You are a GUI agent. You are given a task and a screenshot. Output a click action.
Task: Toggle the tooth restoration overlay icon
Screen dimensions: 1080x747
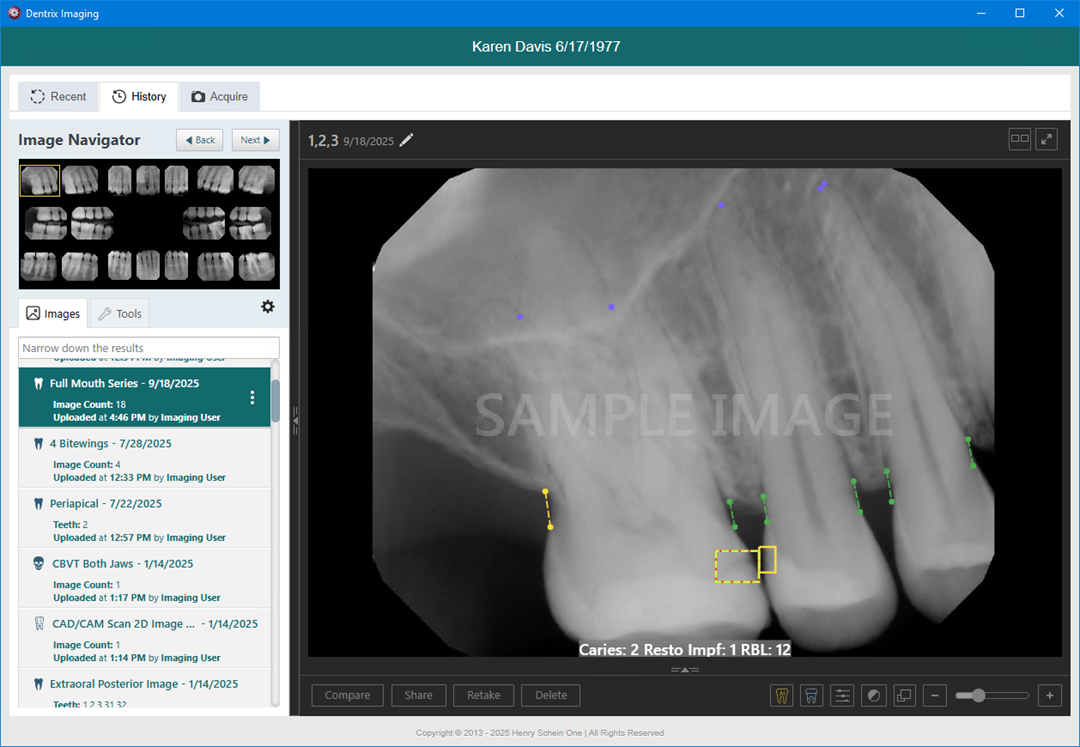click(x=812, y=695)
